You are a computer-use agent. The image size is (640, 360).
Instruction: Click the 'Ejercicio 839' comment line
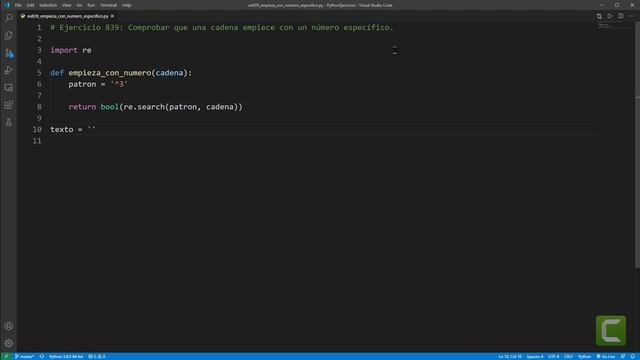pos(222,27)
